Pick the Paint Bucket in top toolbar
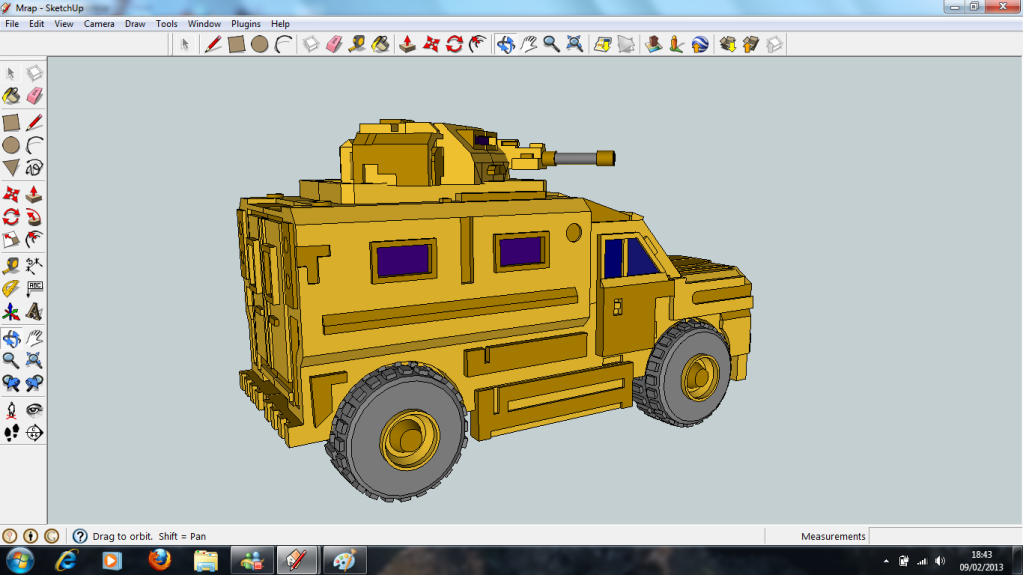The width and height of the screenshot is (1023, 575). (380, 44)
